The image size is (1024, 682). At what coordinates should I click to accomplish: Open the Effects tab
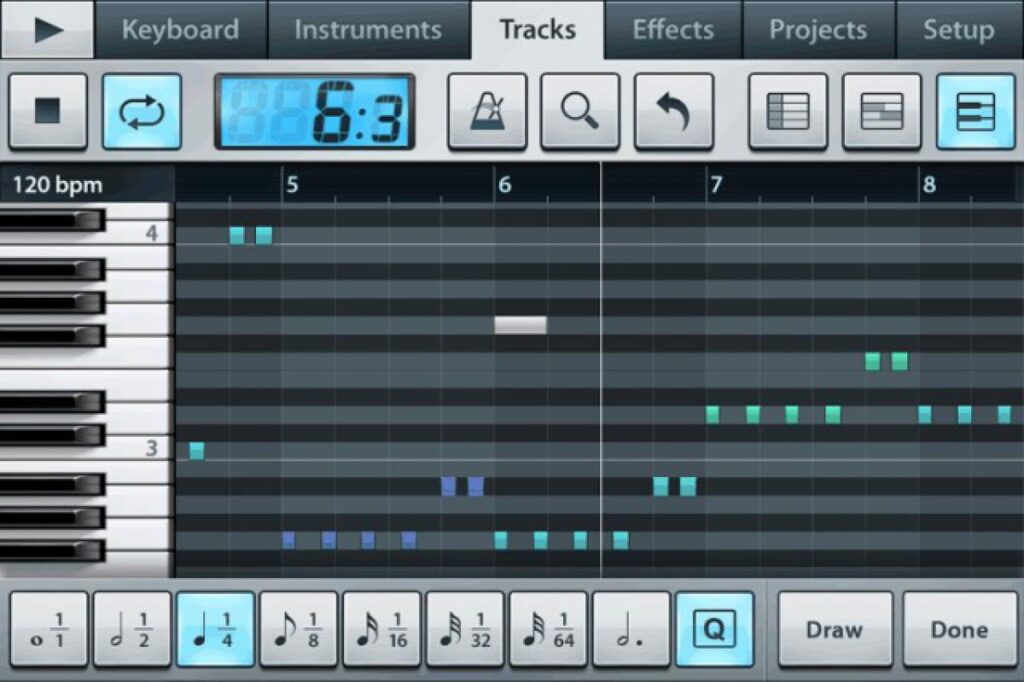click(673, 30)
